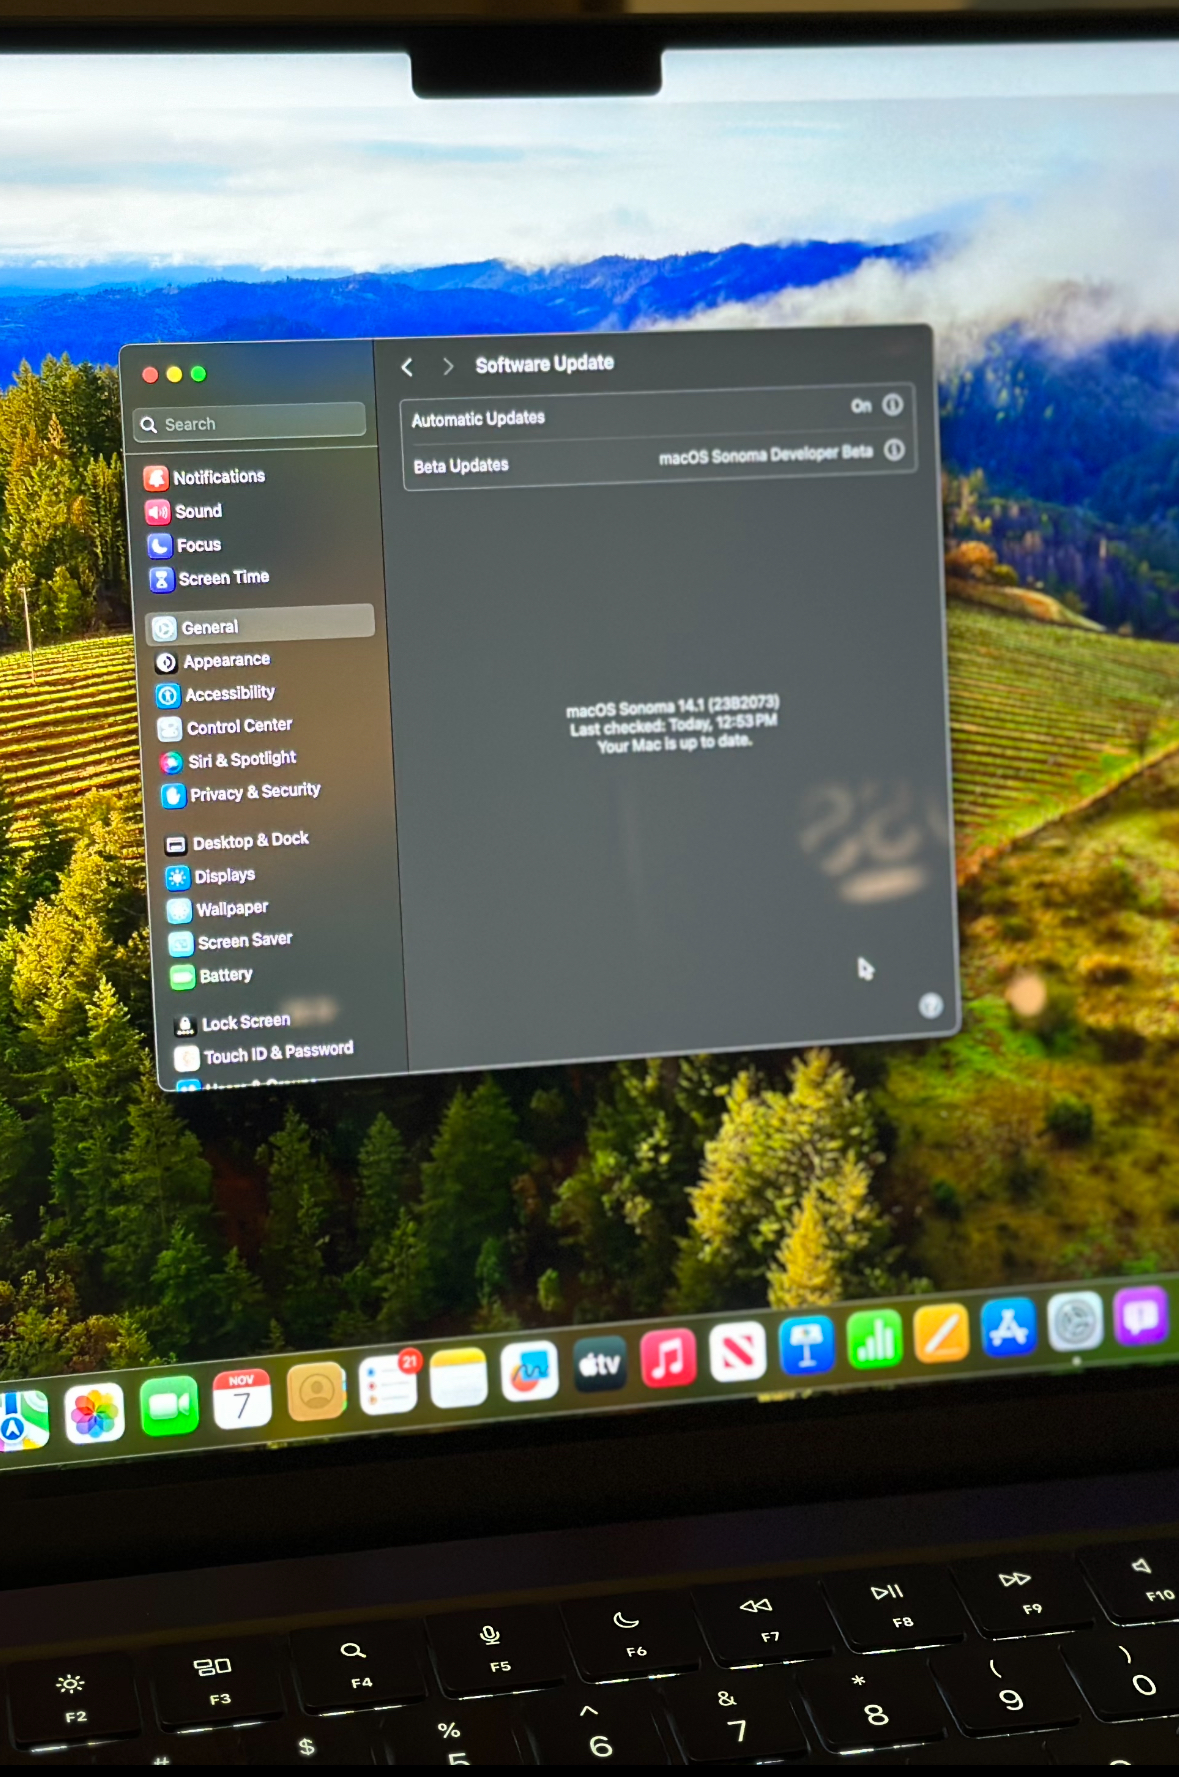Screen dimensions: 1179x1777
Task: Select General in the sidebar
Action: coord(261,625)
